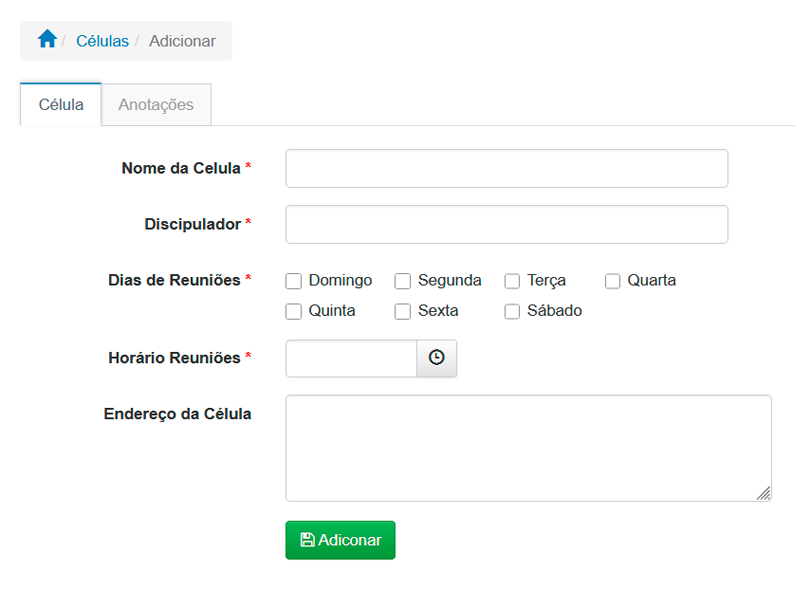
Task: Check the Sábado checkbox
Action: click(512, 311)
